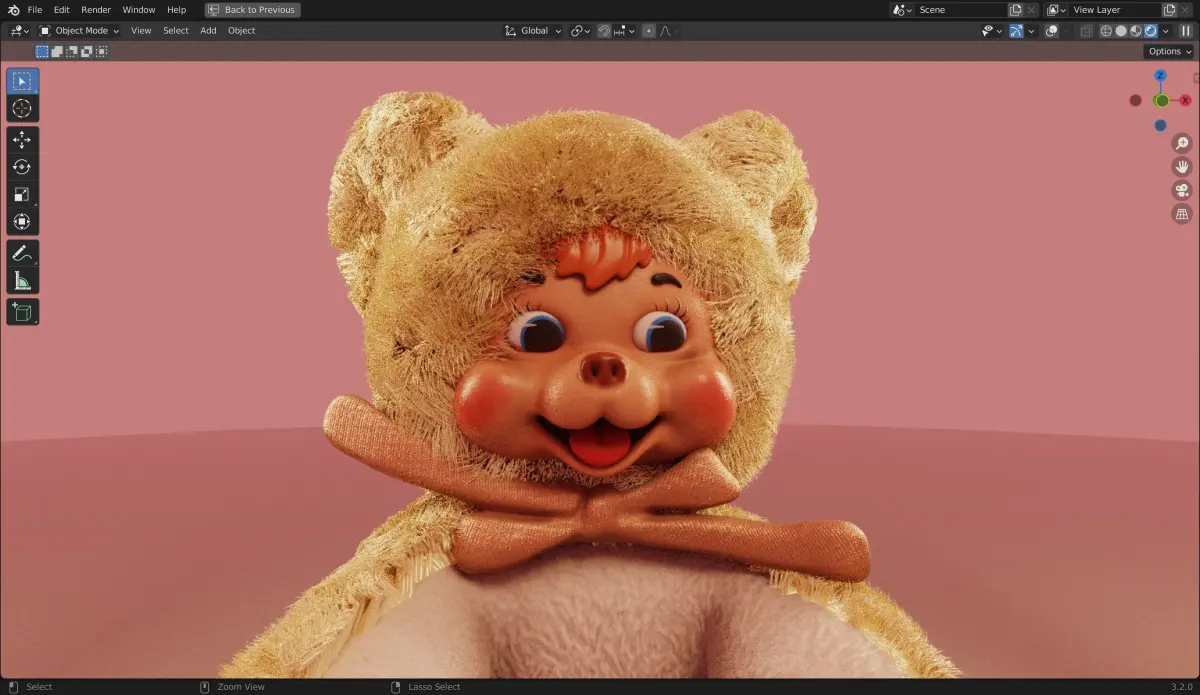
Task: Switch to wireframe viewport shading
Action: coord(1106,31)
